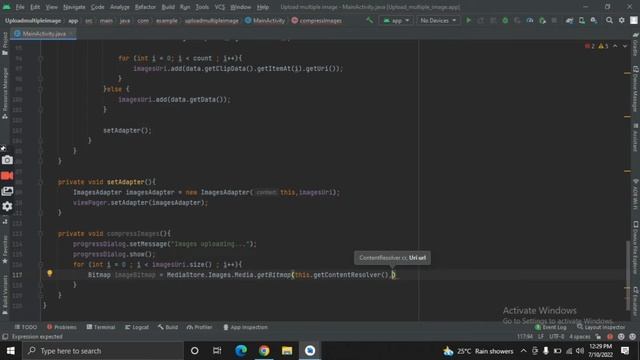Click the 117:94 cursor position in status bar
The image size is (640, 360).
point(525,337)
